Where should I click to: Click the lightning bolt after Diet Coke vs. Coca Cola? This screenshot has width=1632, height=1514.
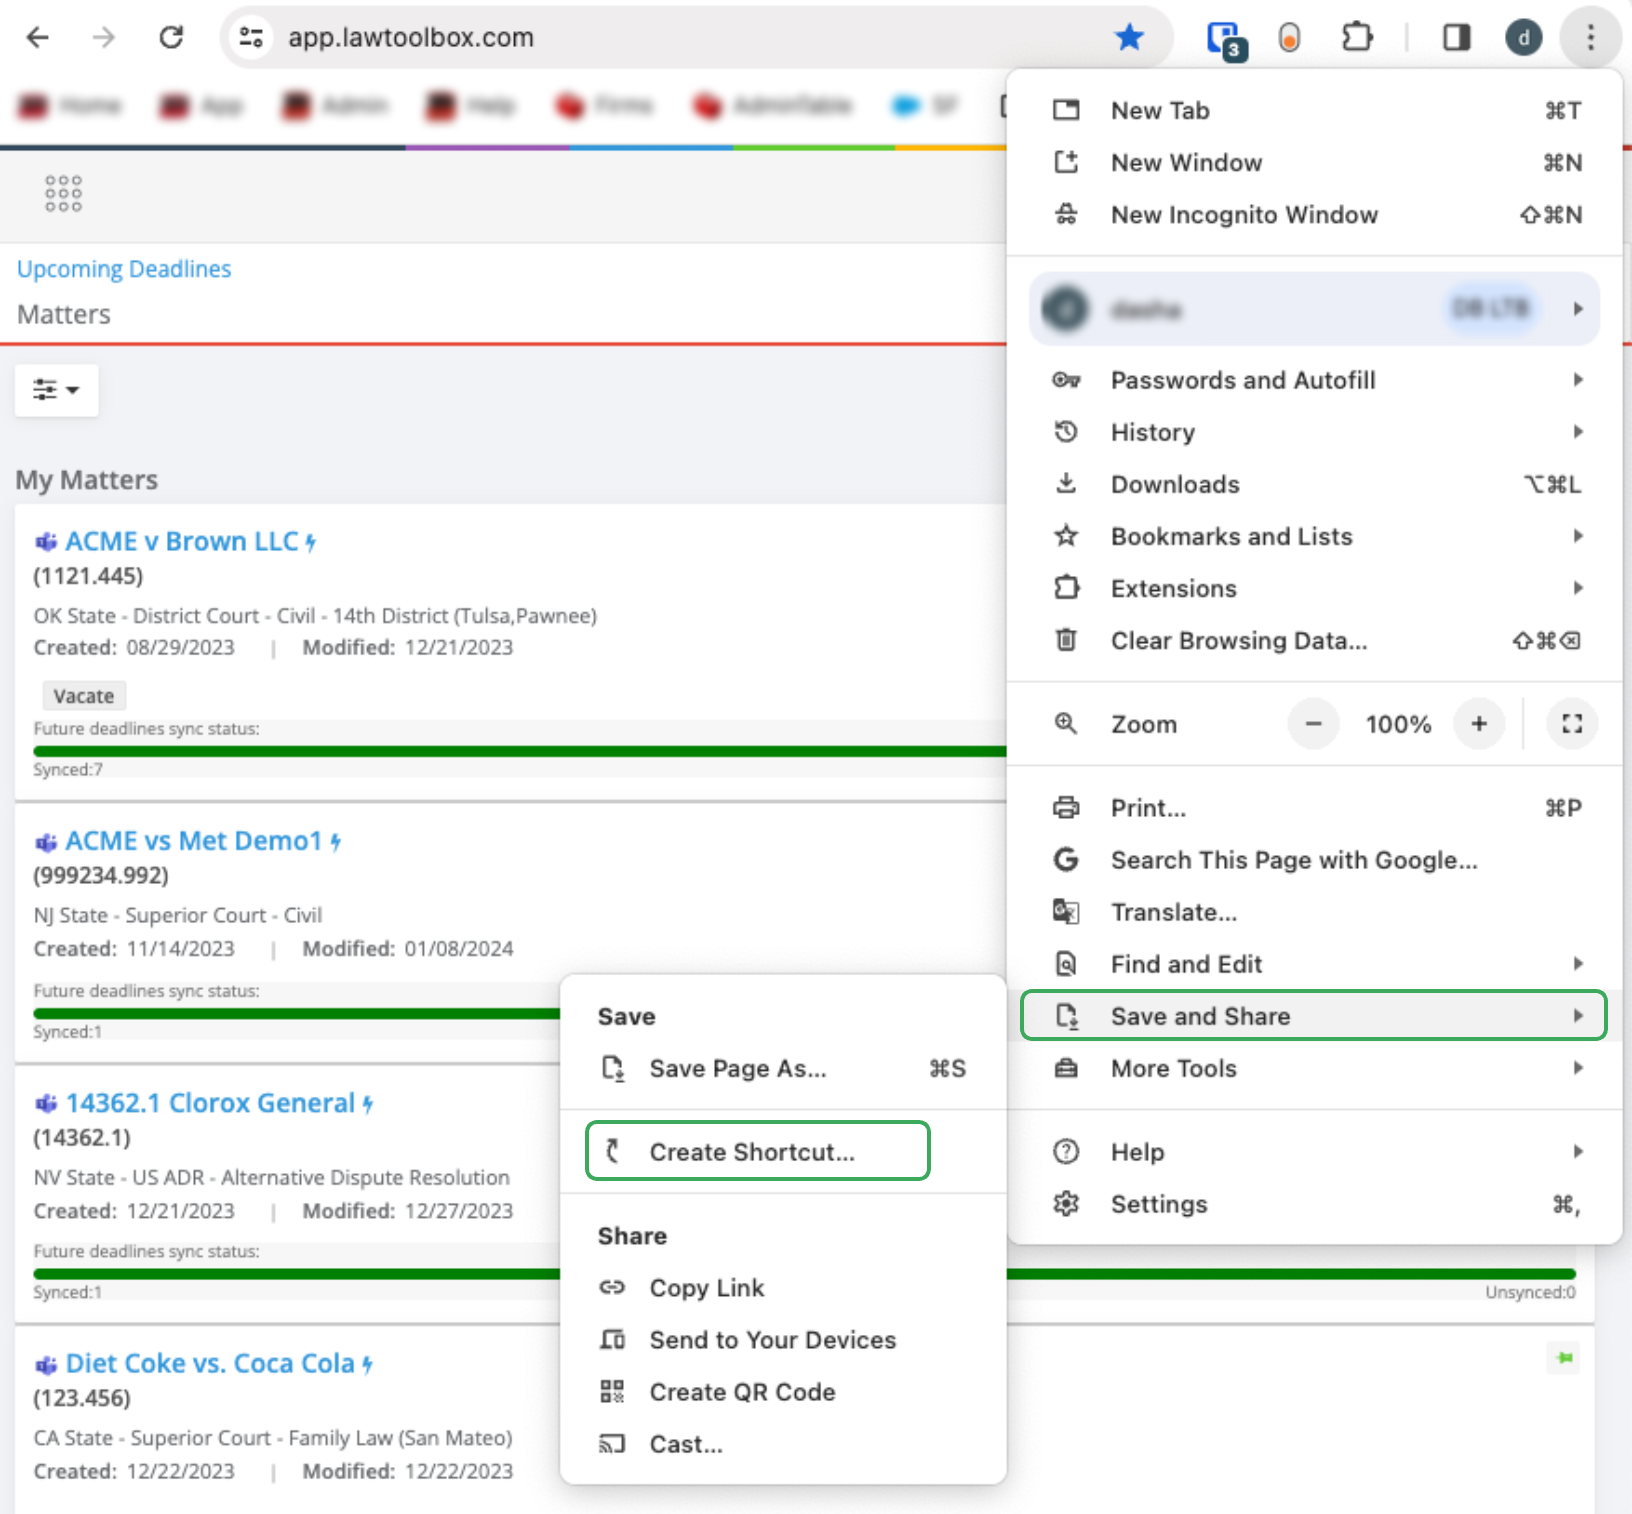tap(368, 1365)
